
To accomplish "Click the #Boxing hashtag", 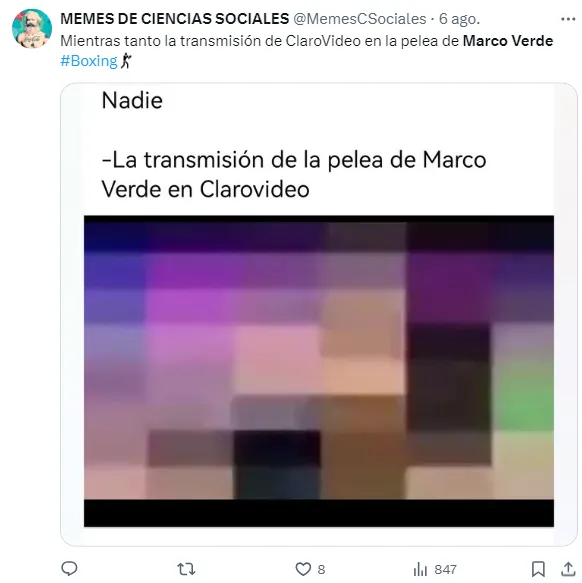I will [89, 61].
